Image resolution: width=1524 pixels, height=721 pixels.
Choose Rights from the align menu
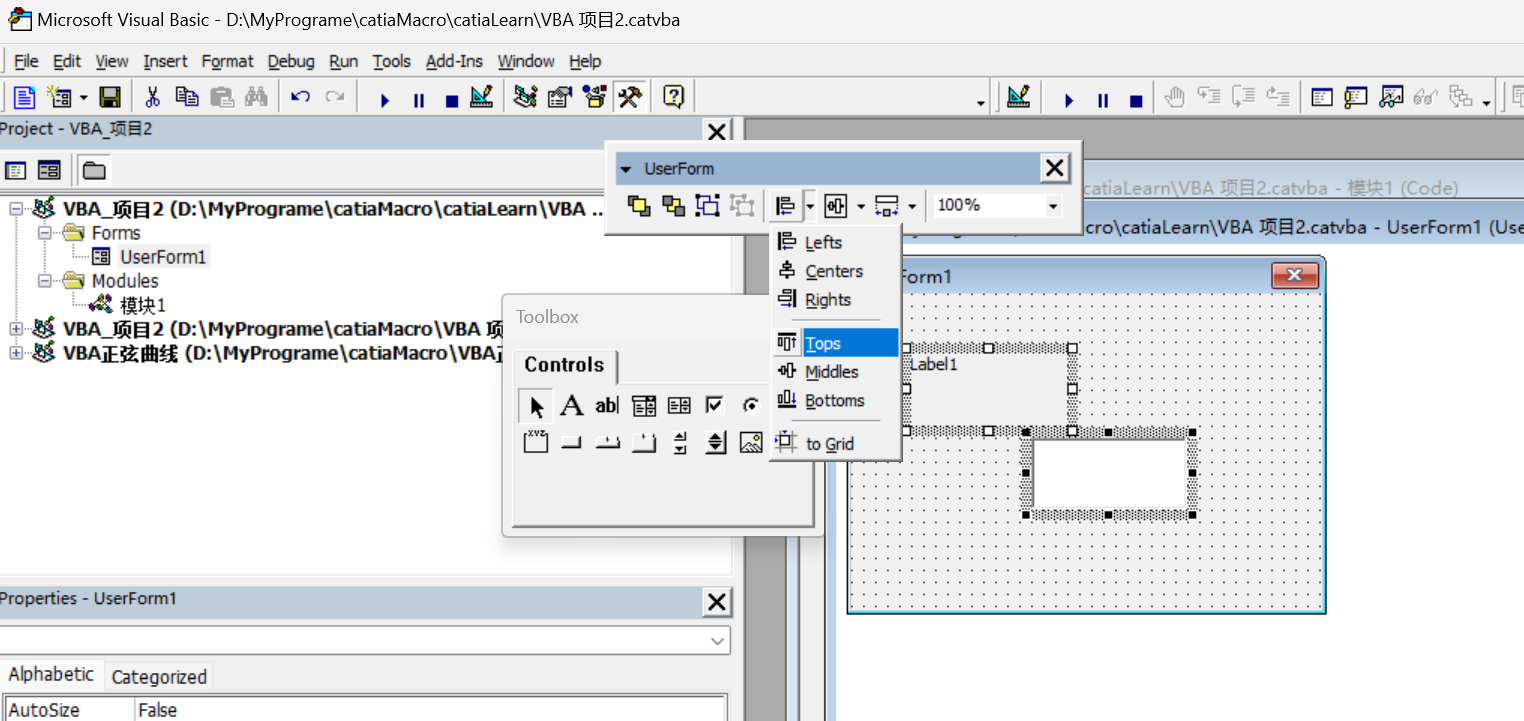835,299
